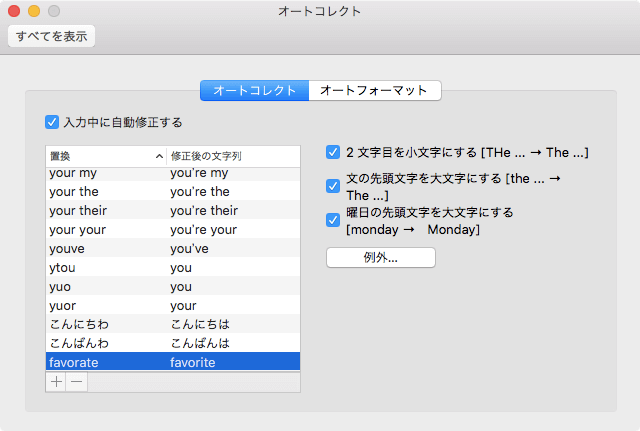Select the こんにちわ entry row
Screen dimensions: 640x431
(x=172, y=324)
